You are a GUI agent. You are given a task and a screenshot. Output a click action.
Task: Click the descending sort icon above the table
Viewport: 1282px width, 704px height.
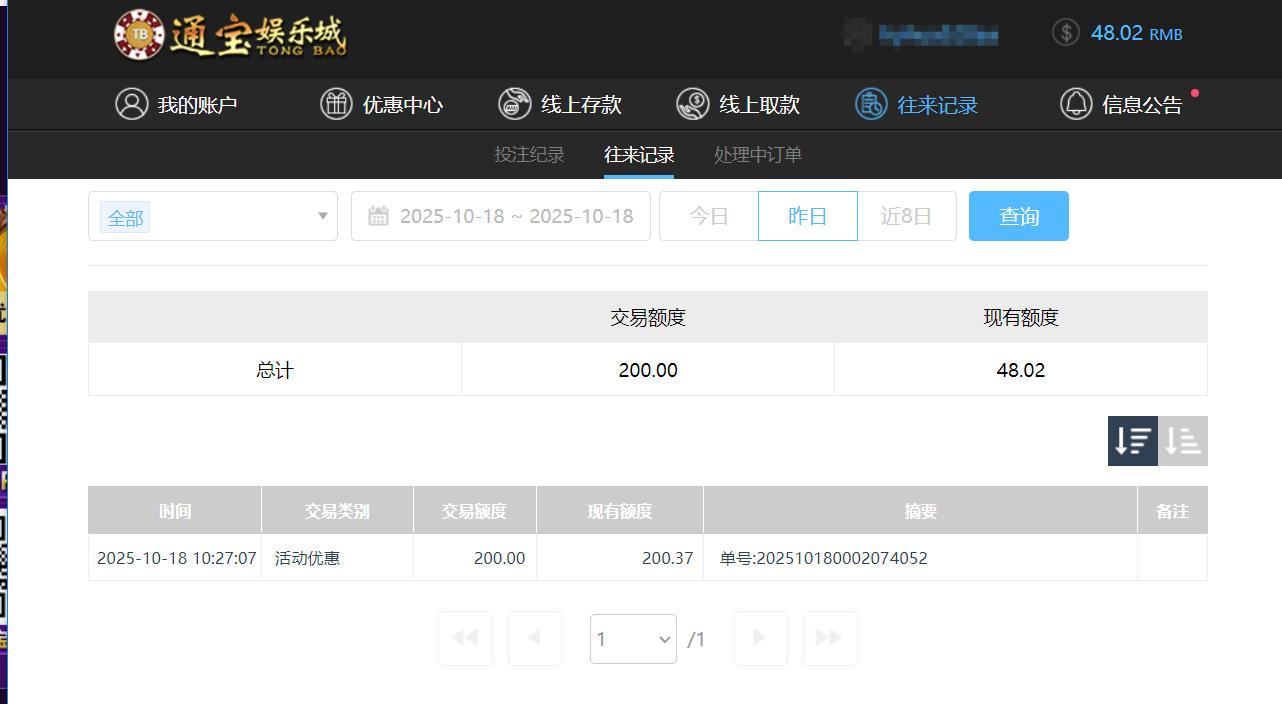coord(1132,440)
